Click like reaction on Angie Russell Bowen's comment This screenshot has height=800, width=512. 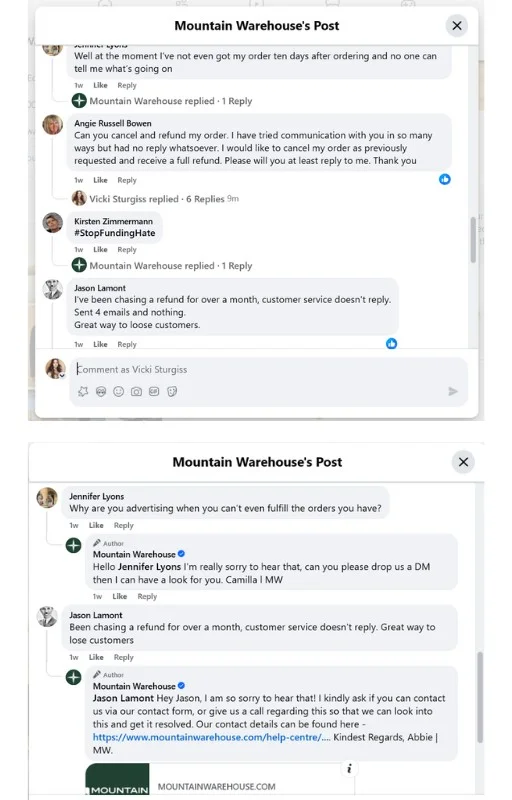pos(445,179)
